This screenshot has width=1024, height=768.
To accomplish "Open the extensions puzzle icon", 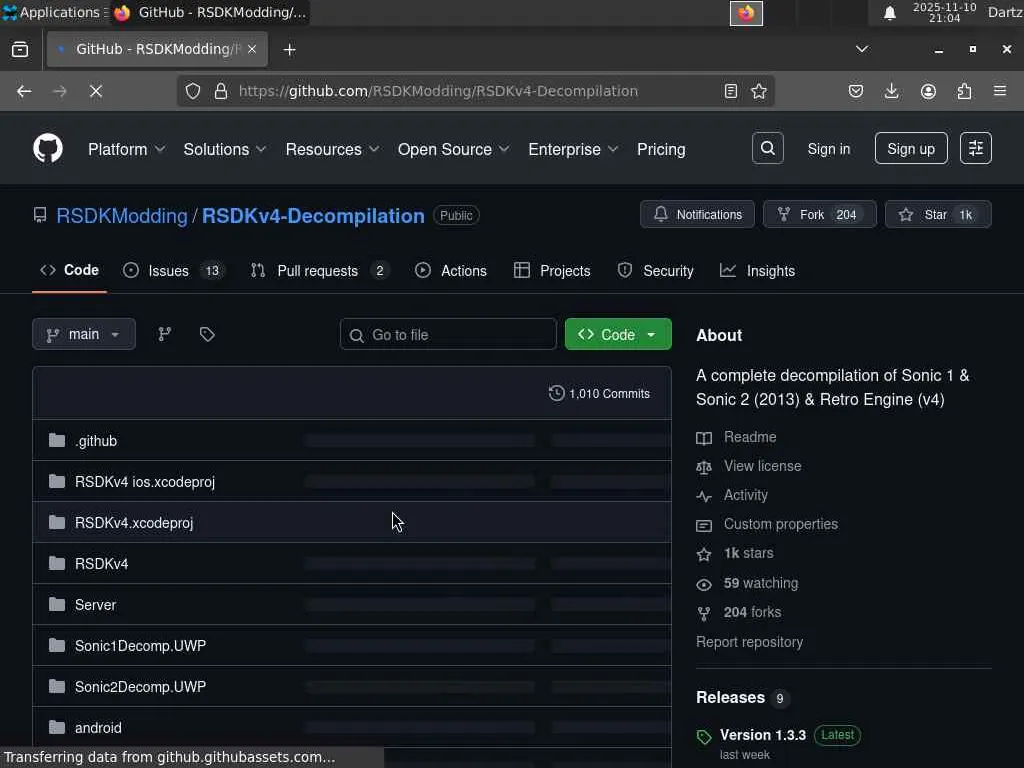I will pyautogui.click(x=964, y=91).
